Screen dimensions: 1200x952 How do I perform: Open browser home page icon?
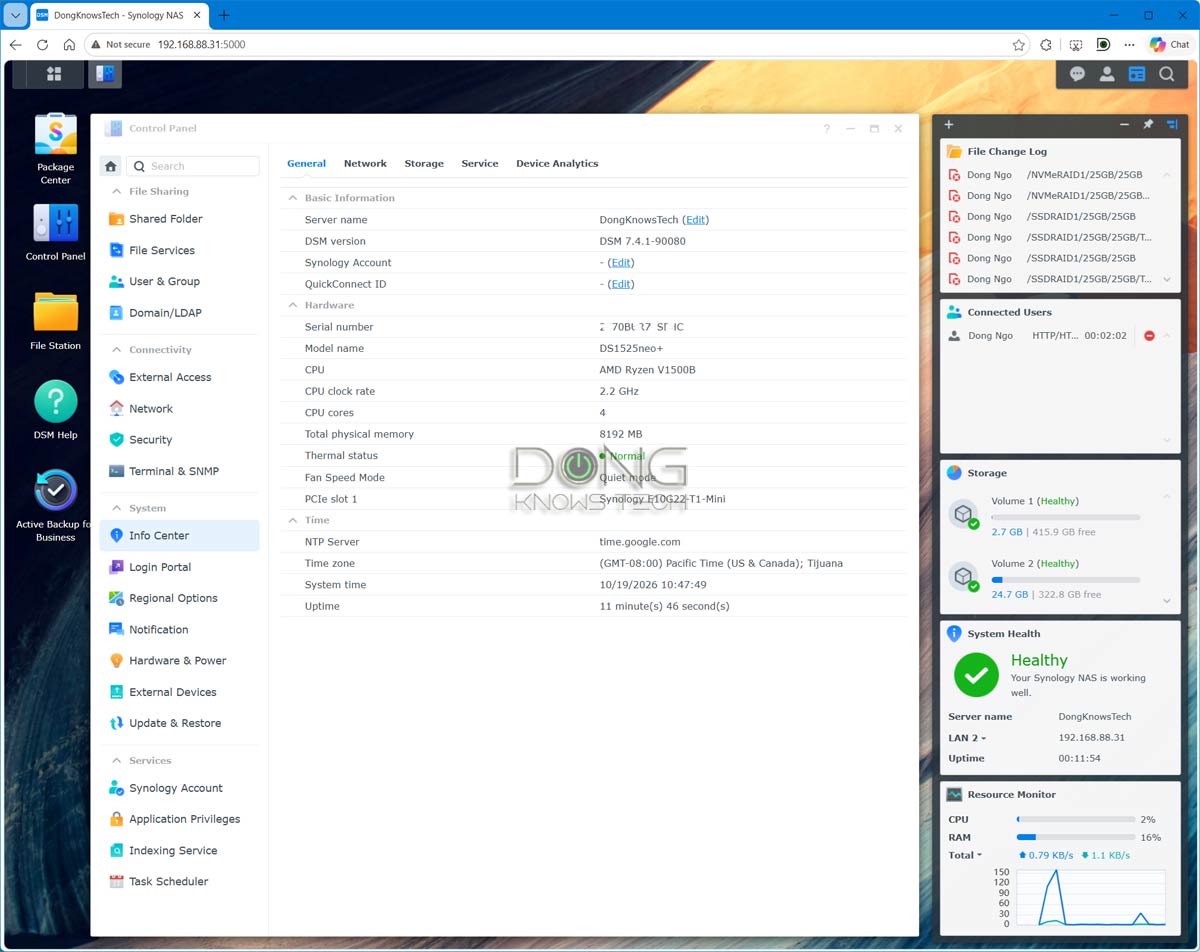click(69, 45)
